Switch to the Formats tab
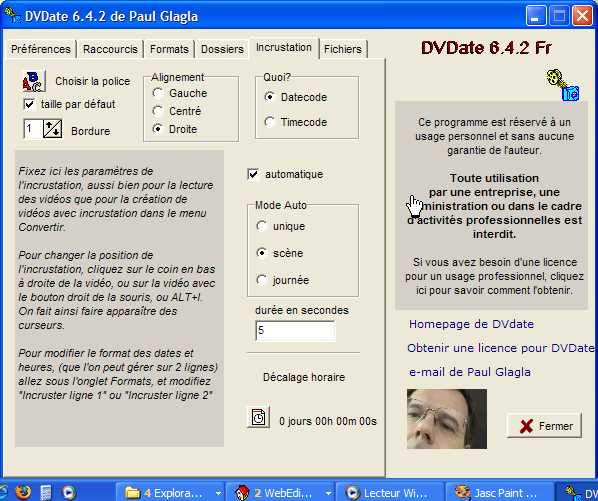 169,49
